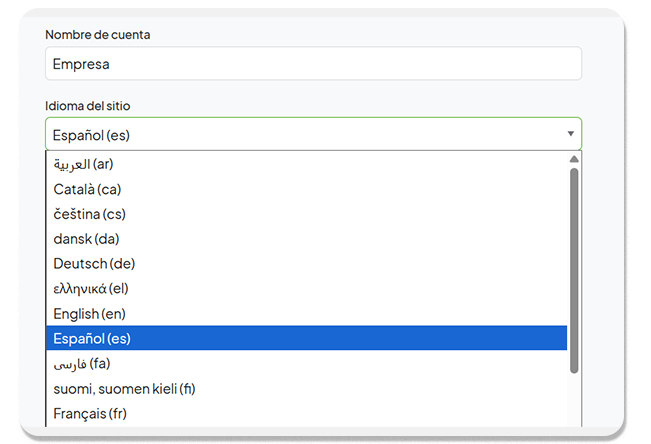Choose Català (ca) from the list

(88, 189)
